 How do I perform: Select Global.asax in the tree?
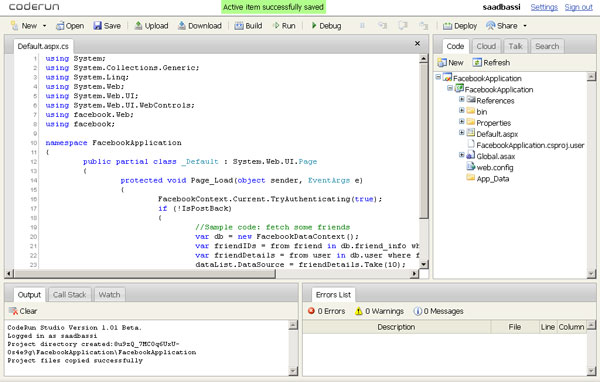coord(496,156)
